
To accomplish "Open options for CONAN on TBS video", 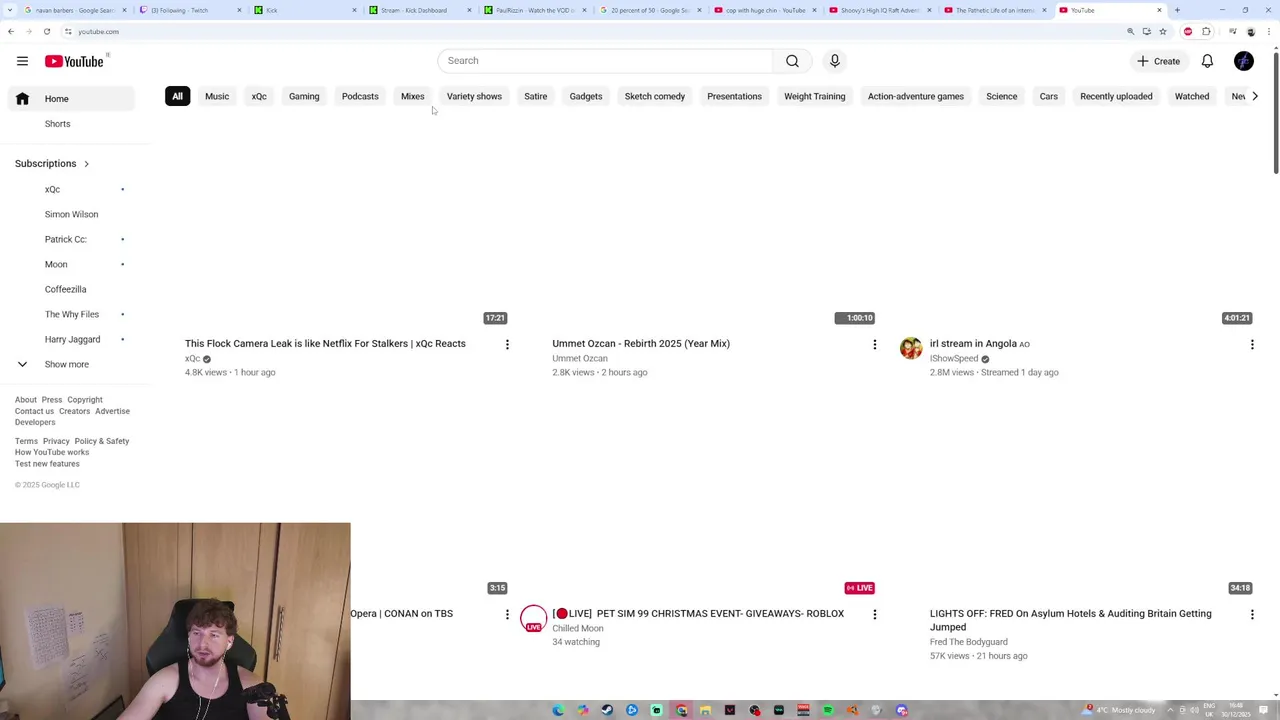I will pyautogui.click(x=507, y=614).
